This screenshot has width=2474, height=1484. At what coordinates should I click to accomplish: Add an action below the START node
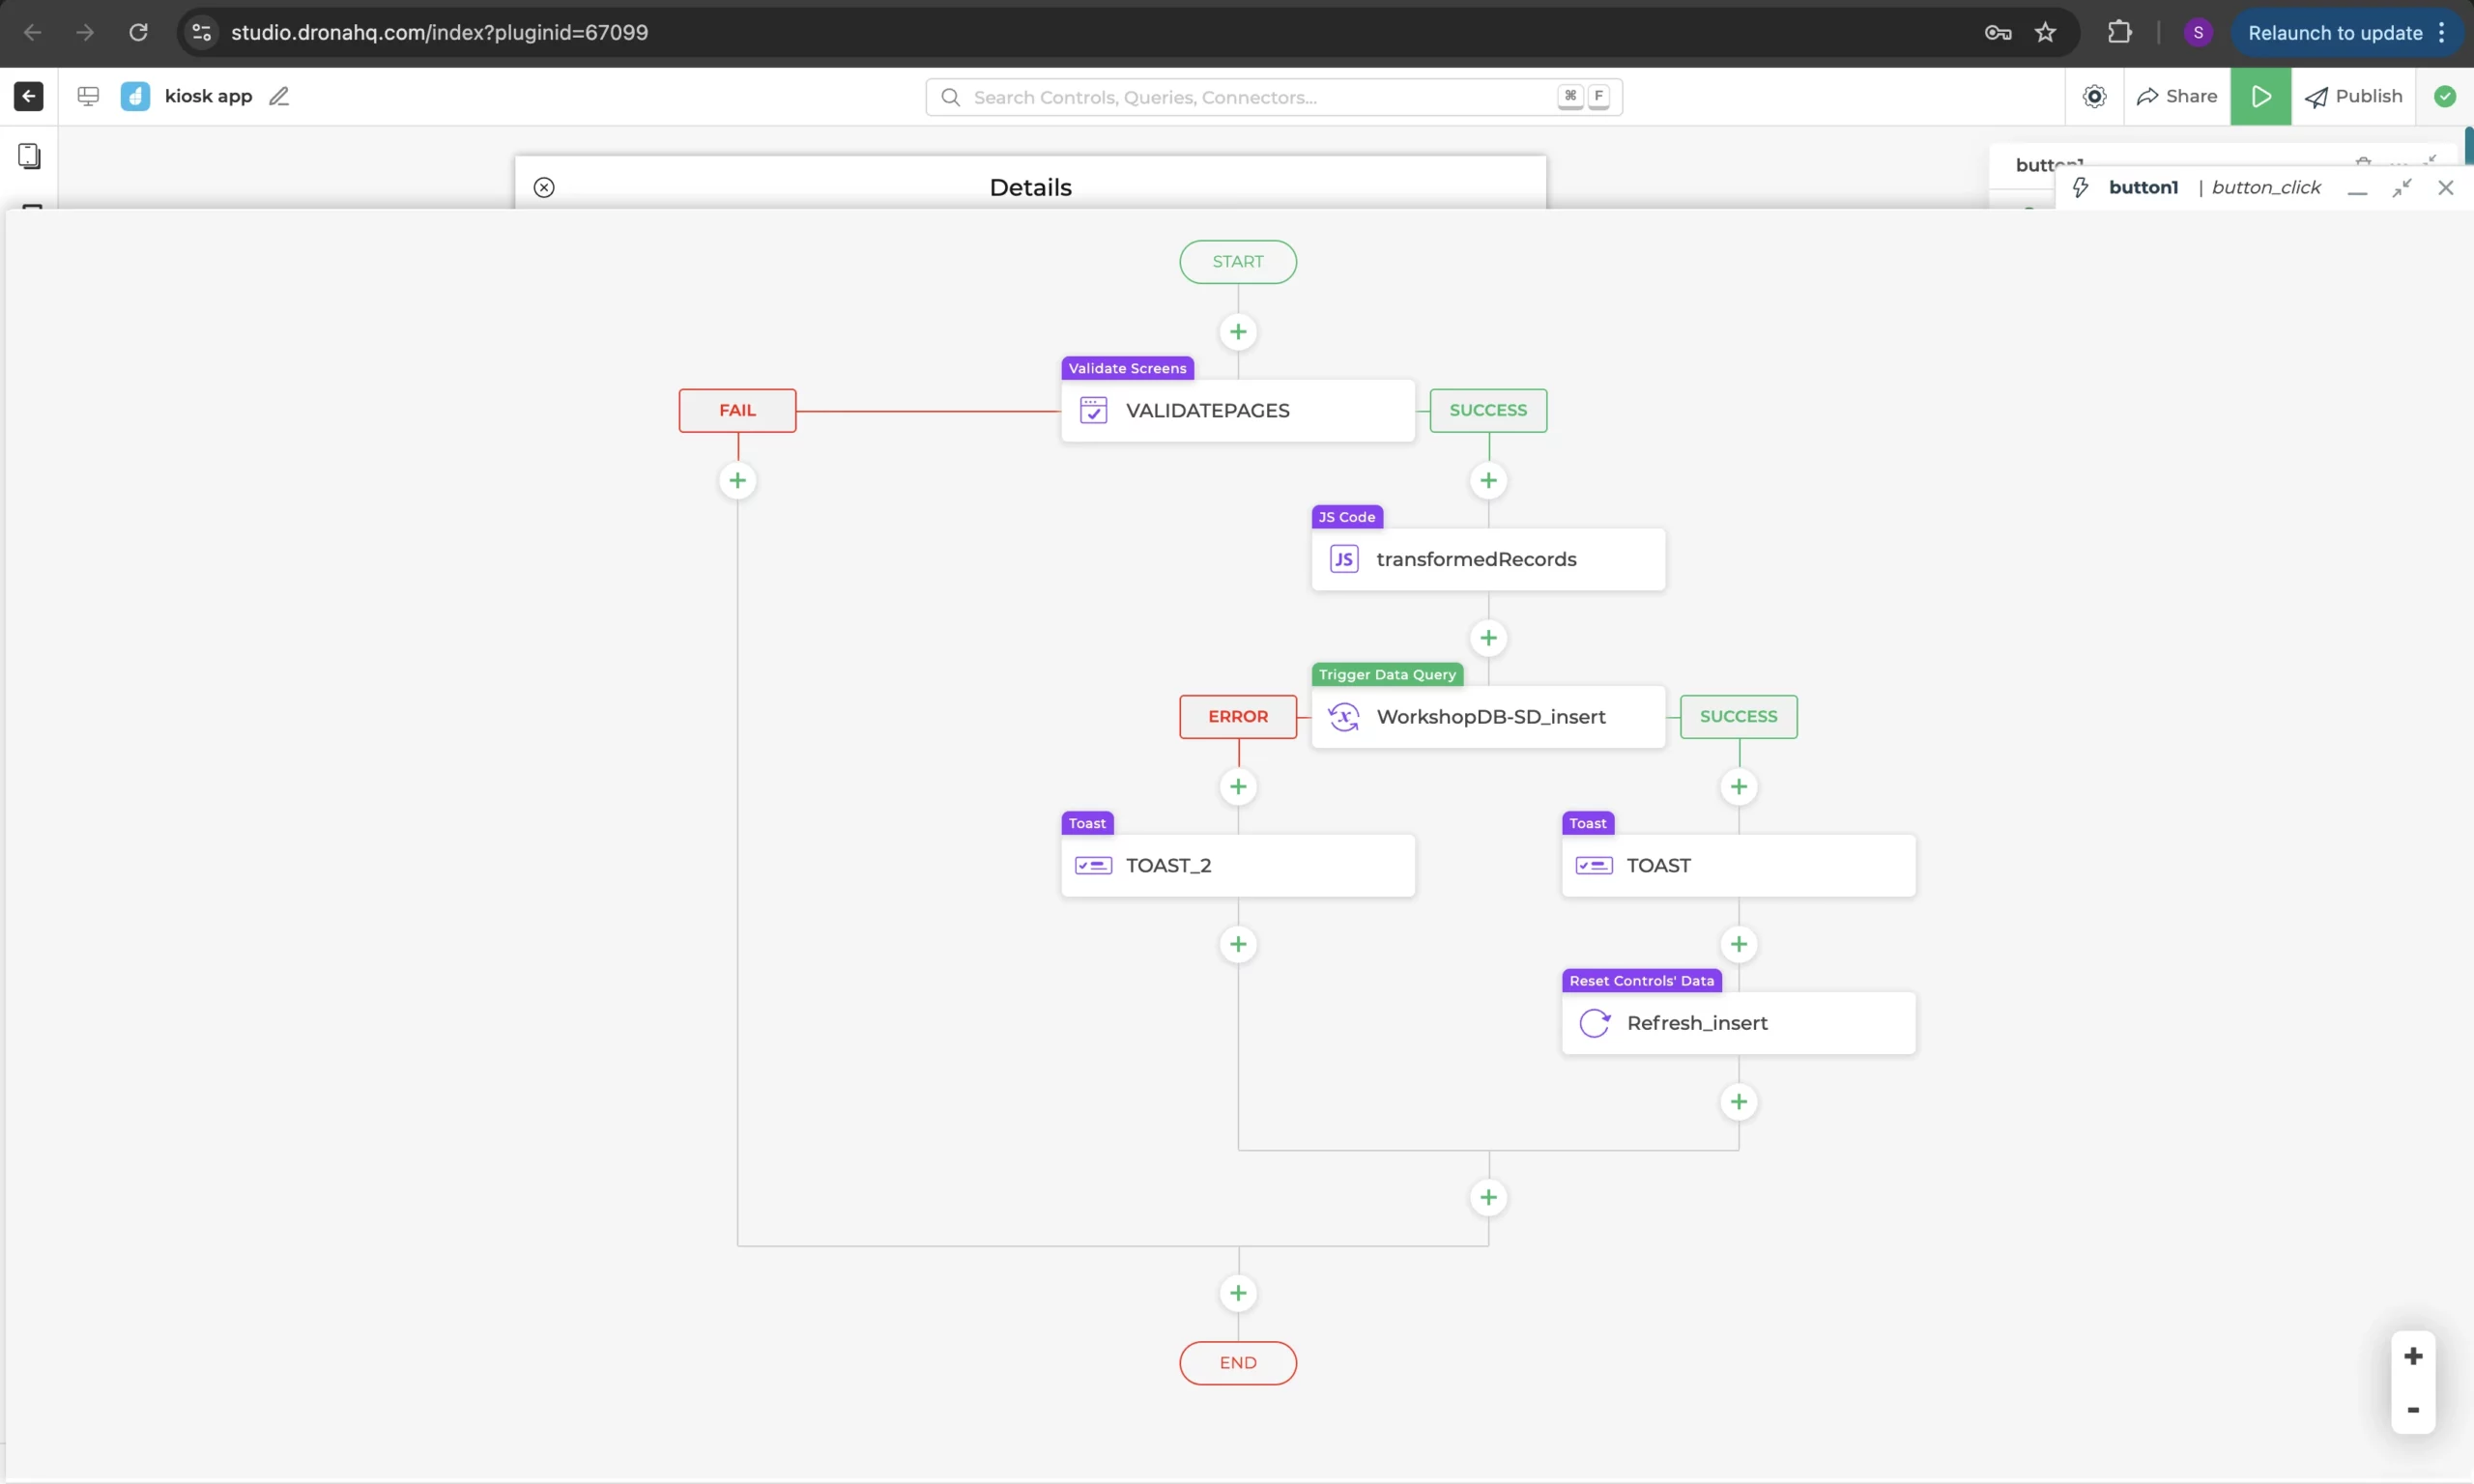tap(1237, 332)
